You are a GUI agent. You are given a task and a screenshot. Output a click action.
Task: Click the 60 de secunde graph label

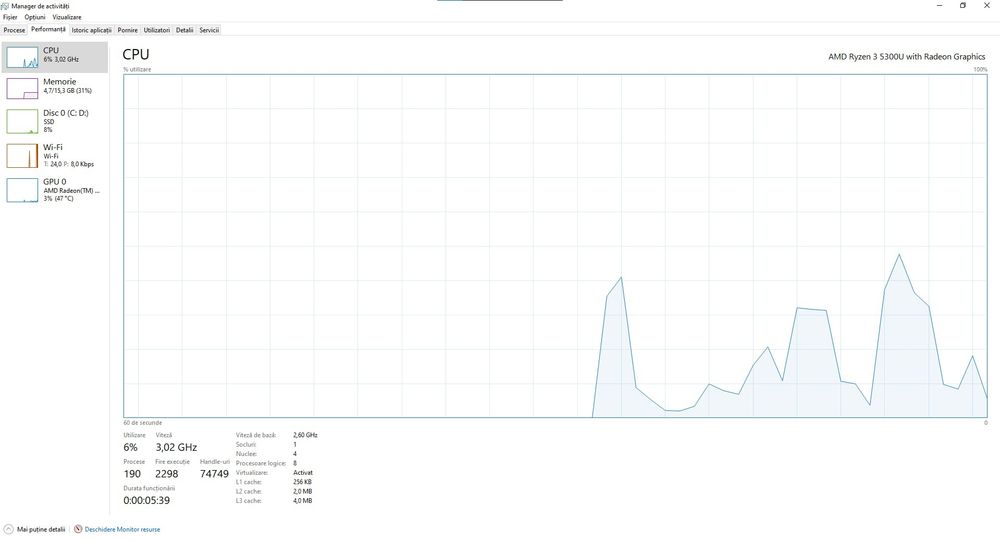click(x=143, y=423)
